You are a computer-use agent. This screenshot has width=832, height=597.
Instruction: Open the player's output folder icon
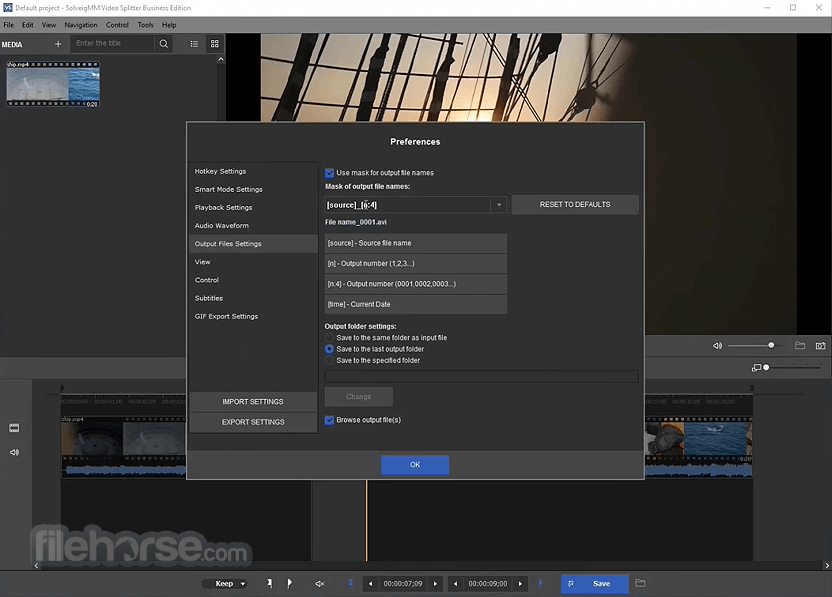click(x=800, y=345)
